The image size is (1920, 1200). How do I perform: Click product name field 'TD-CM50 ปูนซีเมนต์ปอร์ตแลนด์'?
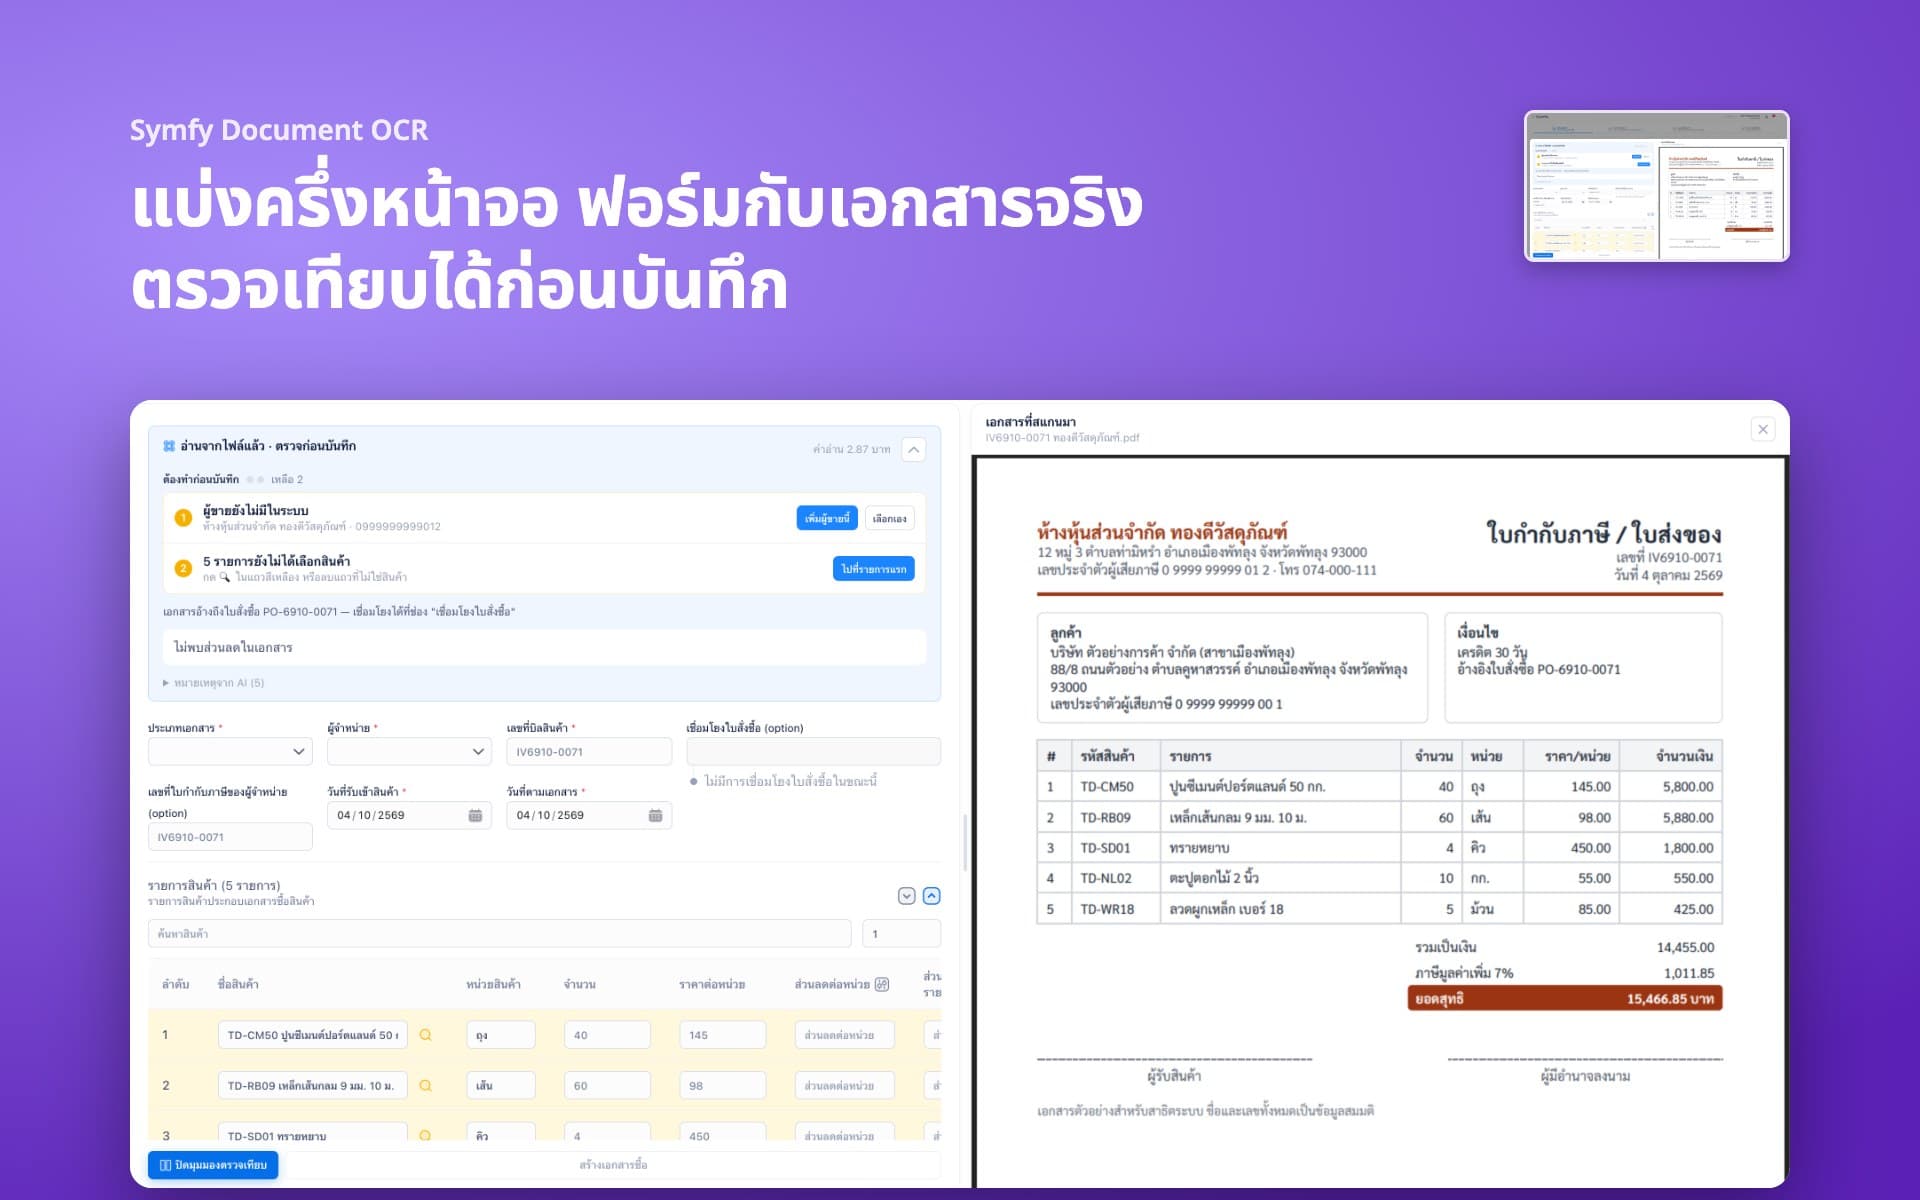pyautogui.click(x=312, y=1035)
